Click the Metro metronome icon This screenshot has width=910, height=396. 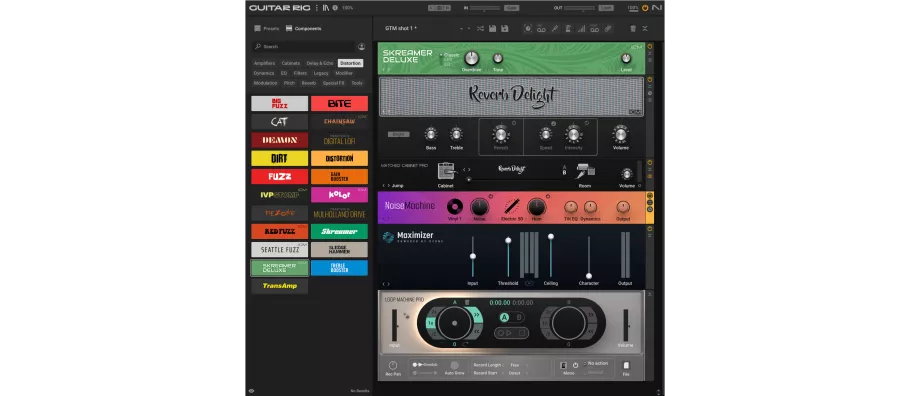(564, 365)
